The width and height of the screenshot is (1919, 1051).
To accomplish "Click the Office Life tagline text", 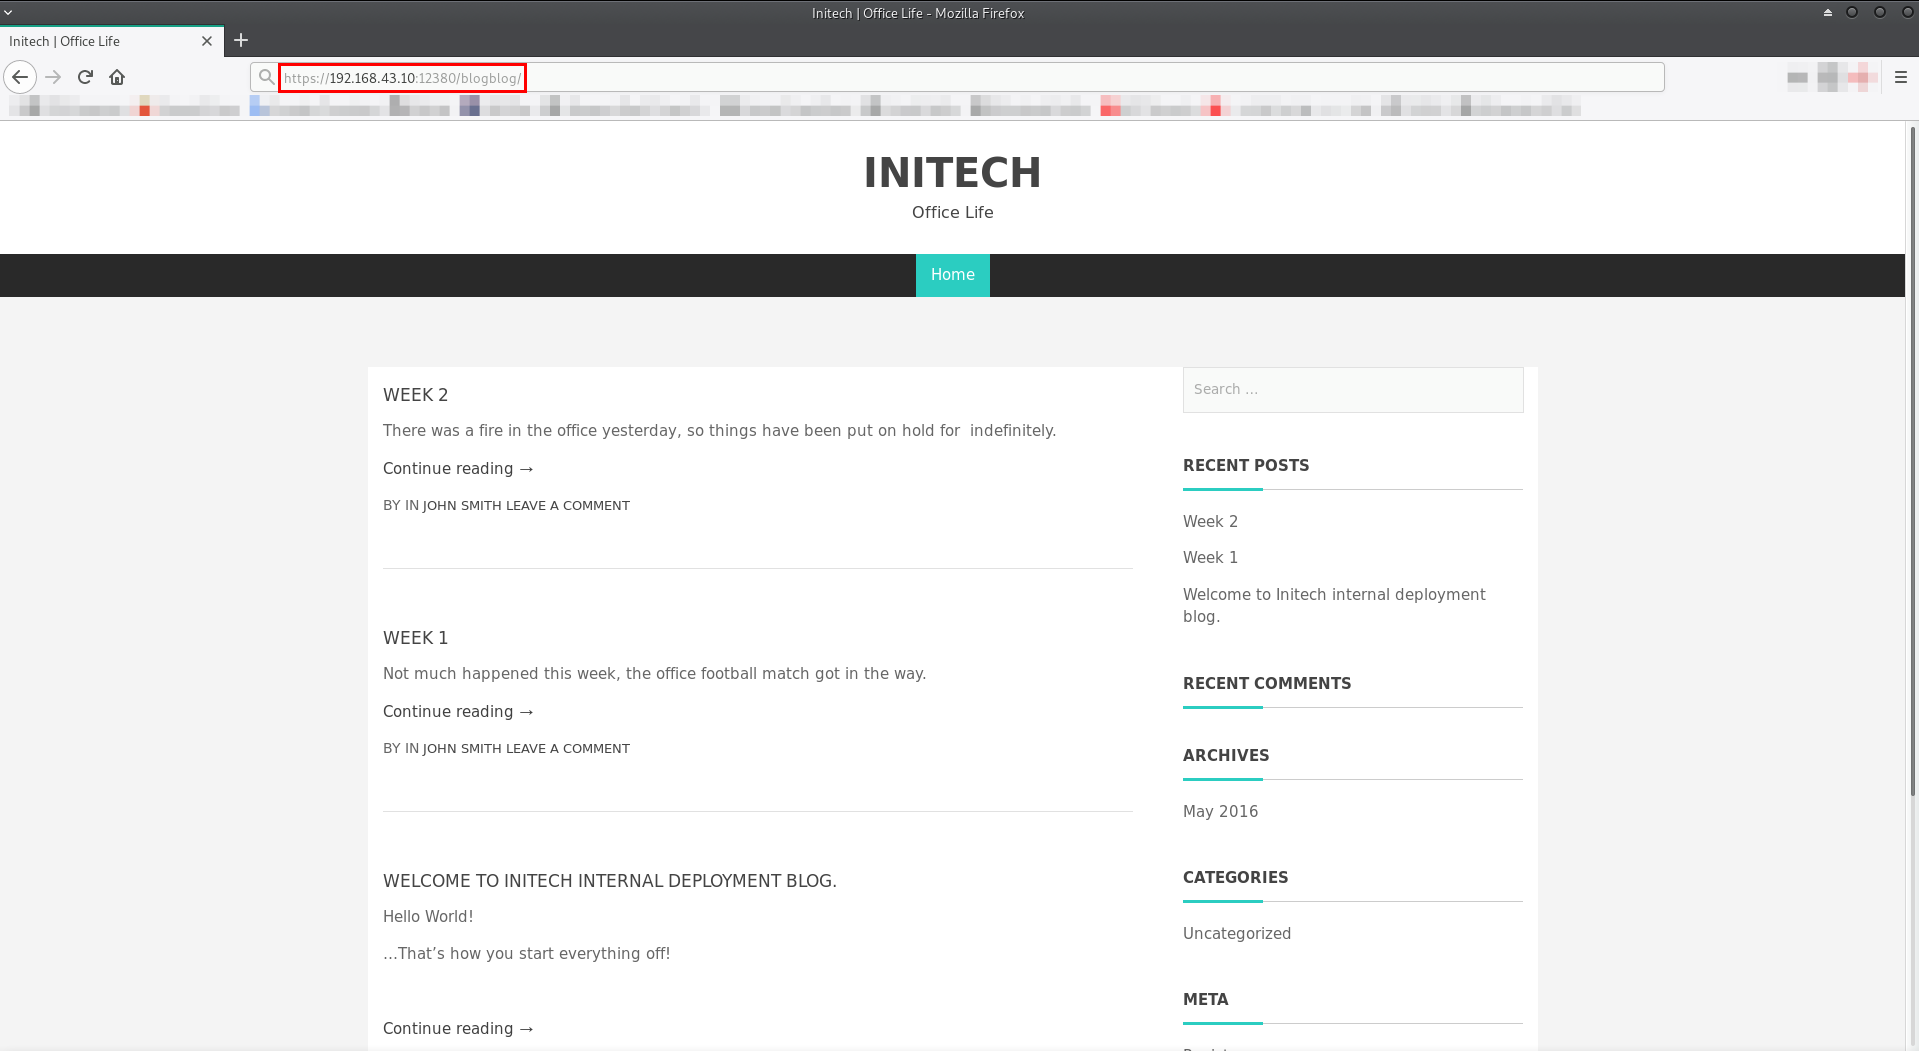I will coord(952,212).
